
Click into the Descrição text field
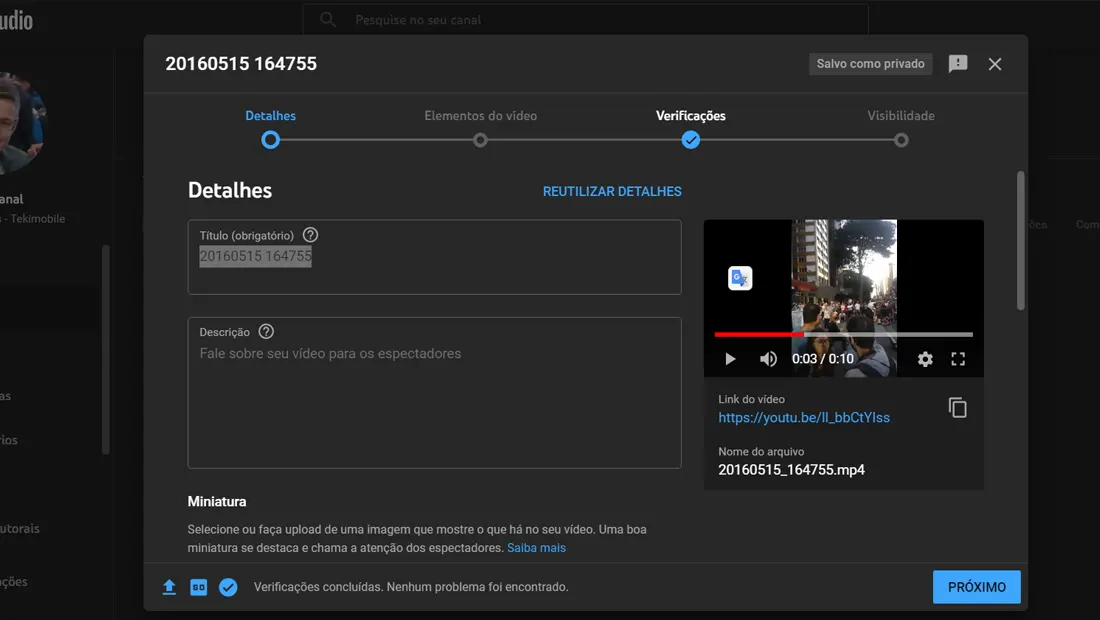[434, 393]
